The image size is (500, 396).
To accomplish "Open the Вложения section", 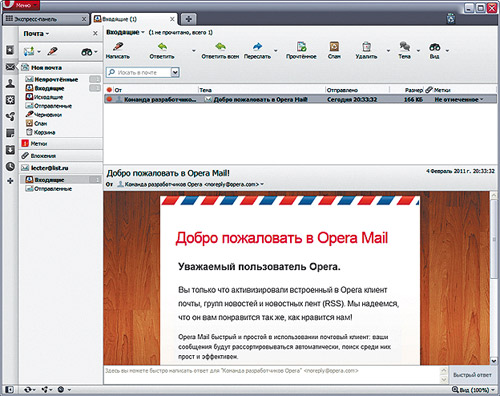I will click(61, 156).
